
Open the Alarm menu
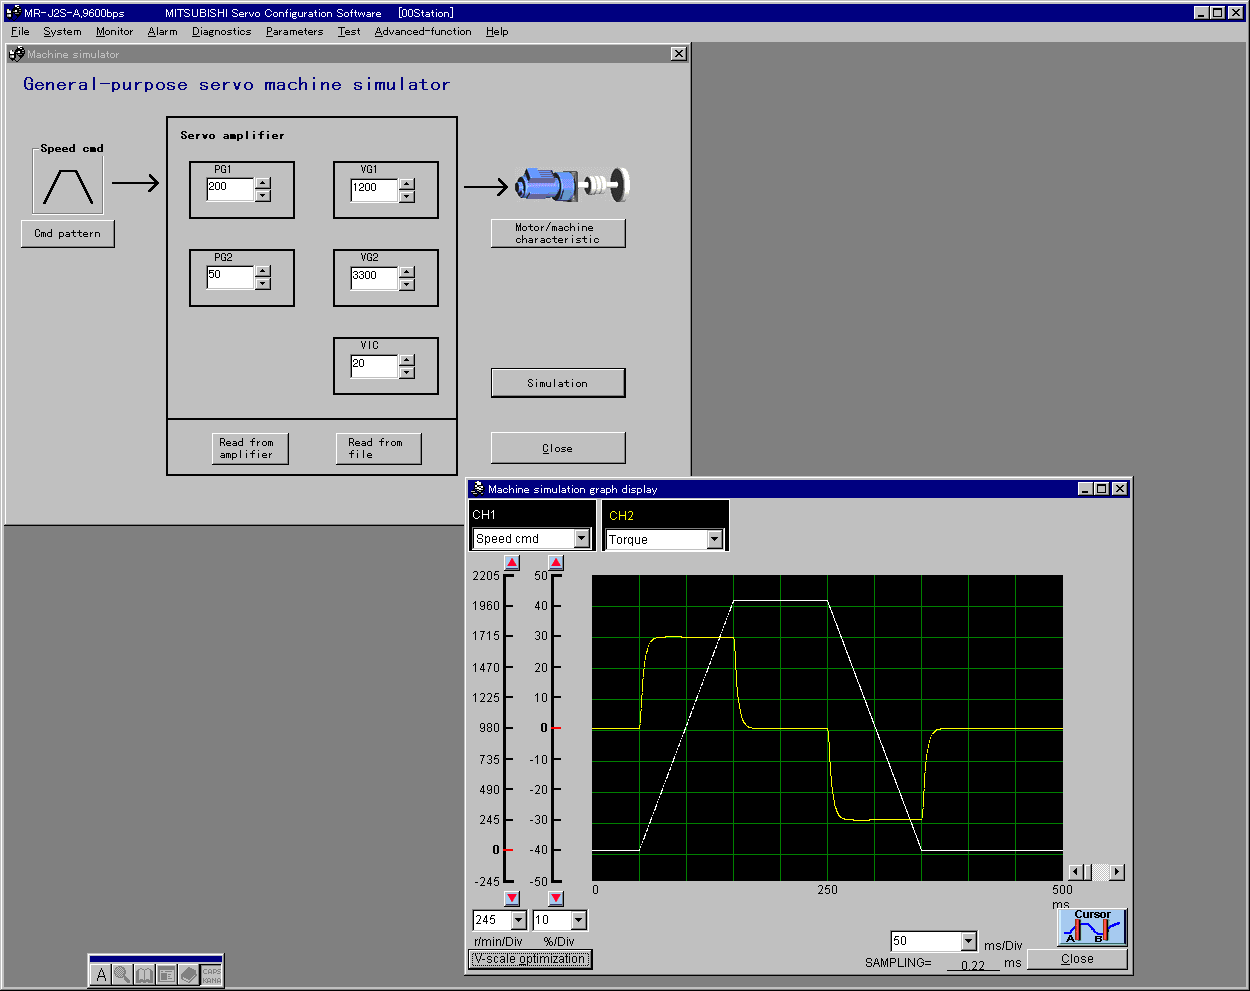coord(162,31)
